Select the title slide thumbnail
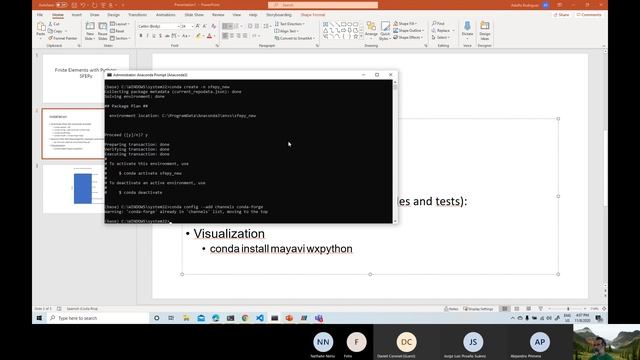The width and height of the screenshot is (640, 360). [86, 79]
